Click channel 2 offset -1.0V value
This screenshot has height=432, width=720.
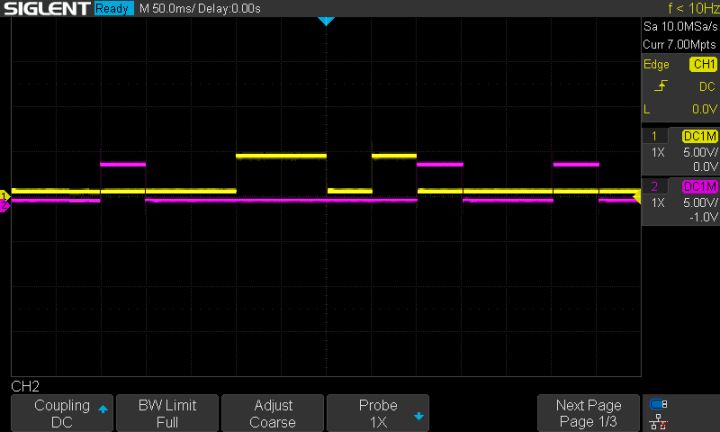tap(703, 217)
